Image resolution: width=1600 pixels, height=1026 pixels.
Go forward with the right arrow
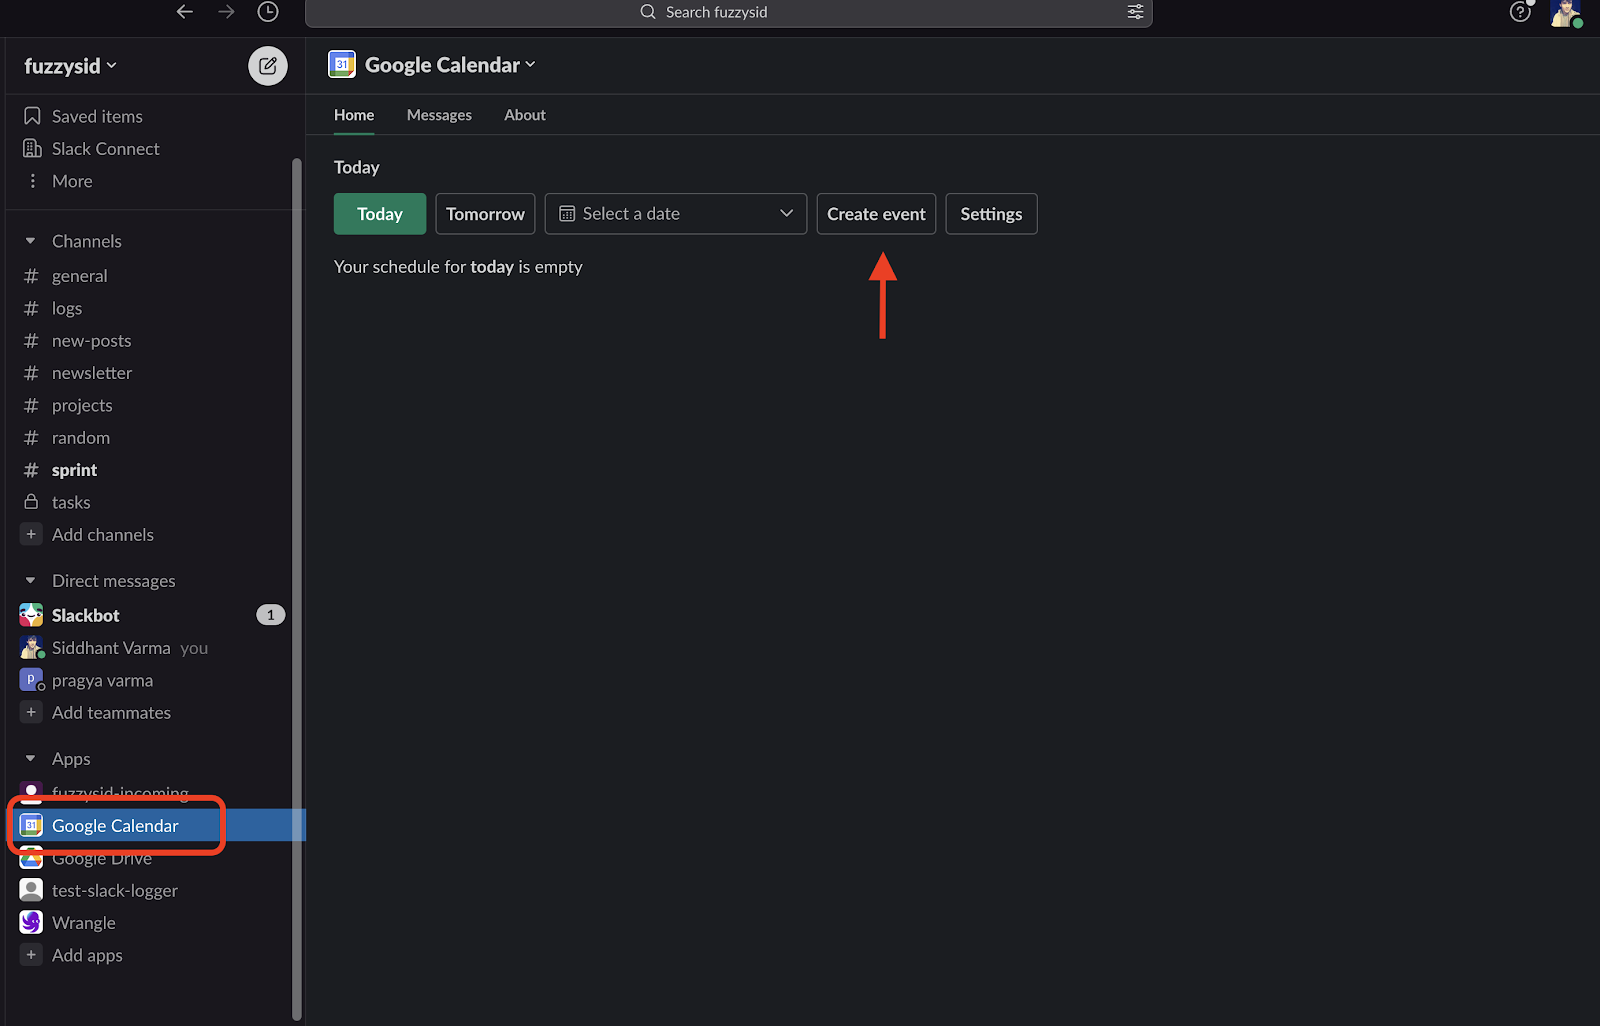(226, 12)
